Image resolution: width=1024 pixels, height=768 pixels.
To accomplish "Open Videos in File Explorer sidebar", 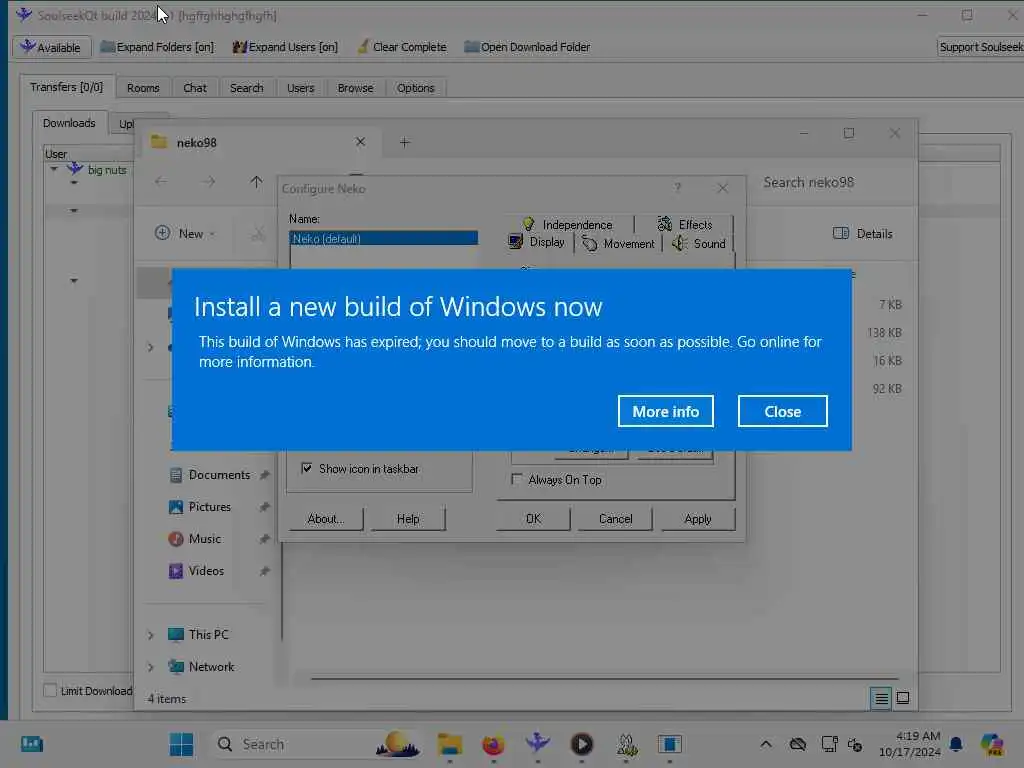I will [206, 571].
